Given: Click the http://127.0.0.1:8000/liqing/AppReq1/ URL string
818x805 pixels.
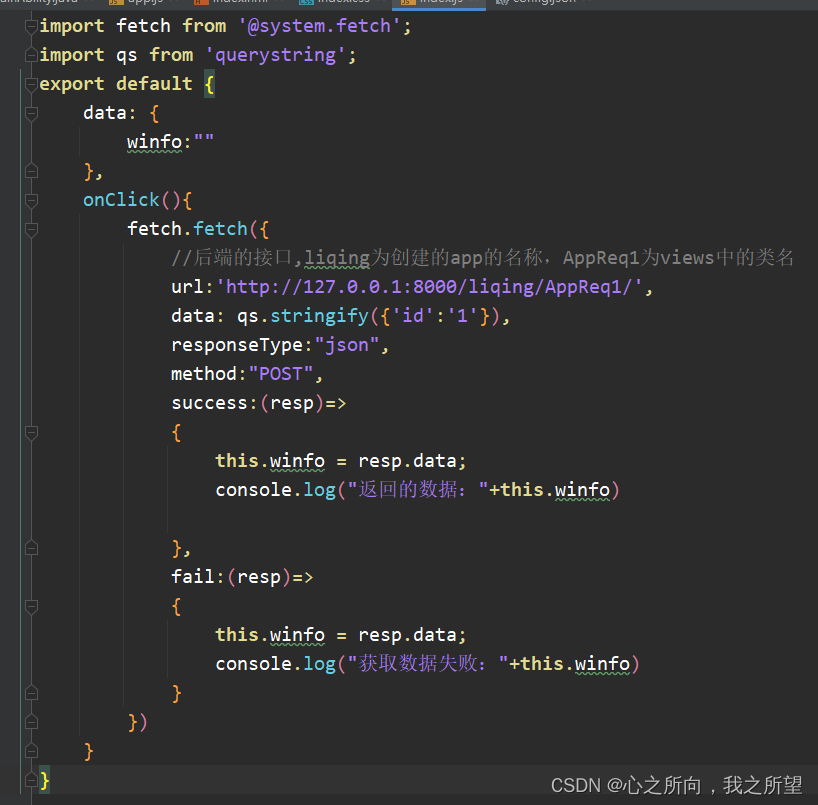Looking at the screenshot, I should pyautogui.click(x=430, y=287).
